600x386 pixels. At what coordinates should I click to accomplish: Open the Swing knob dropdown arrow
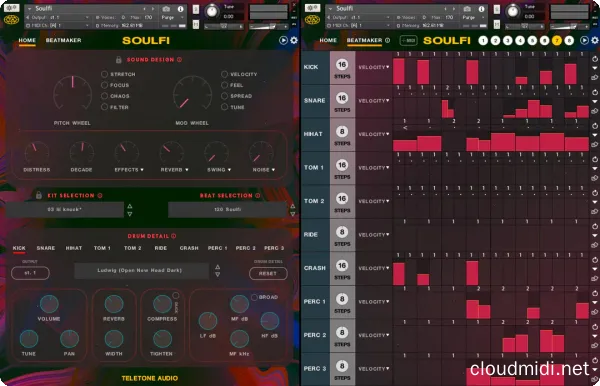tap(230, 170)
